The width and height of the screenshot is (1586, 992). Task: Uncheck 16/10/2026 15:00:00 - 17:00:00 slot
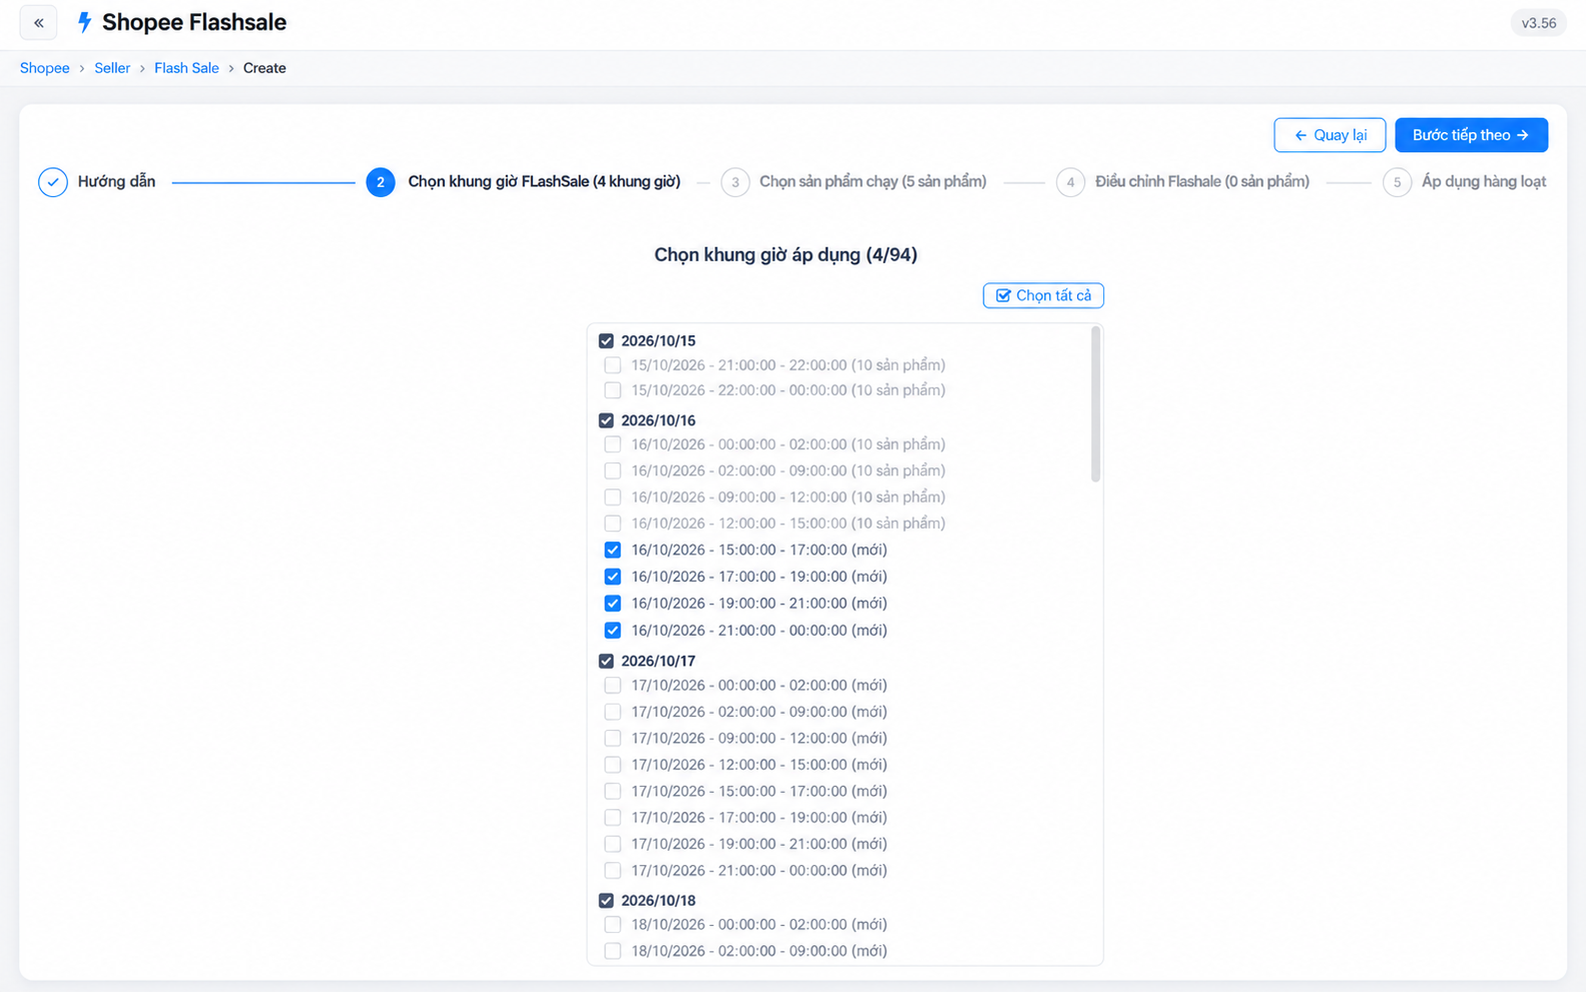coord(613,550)
